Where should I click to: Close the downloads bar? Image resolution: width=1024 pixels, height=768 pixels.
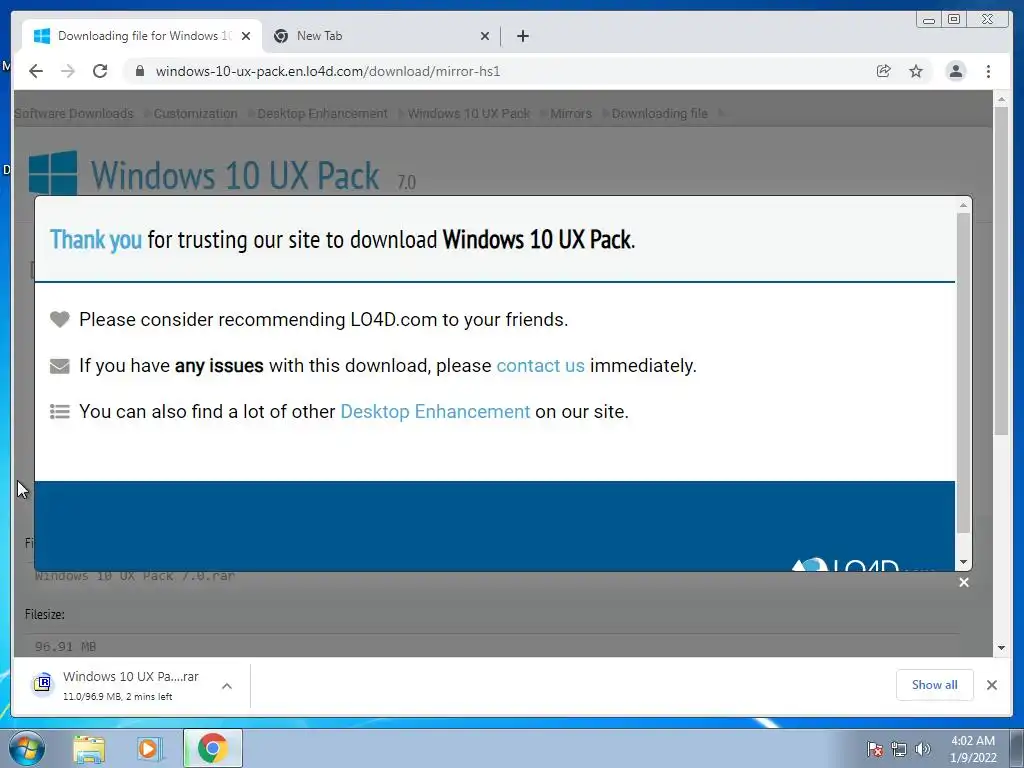pyautogui.click(x=991, y=684)
